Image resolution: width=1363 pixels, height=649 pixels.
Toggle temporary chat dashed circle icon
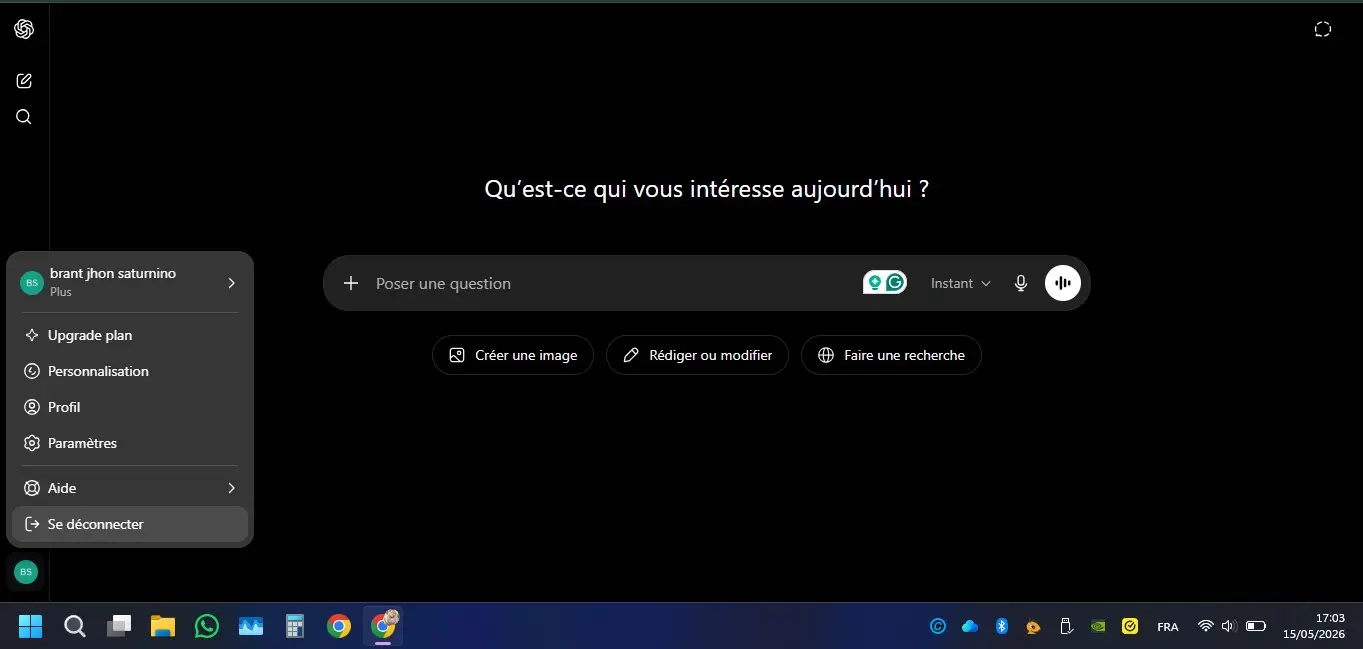[1323, 29]
